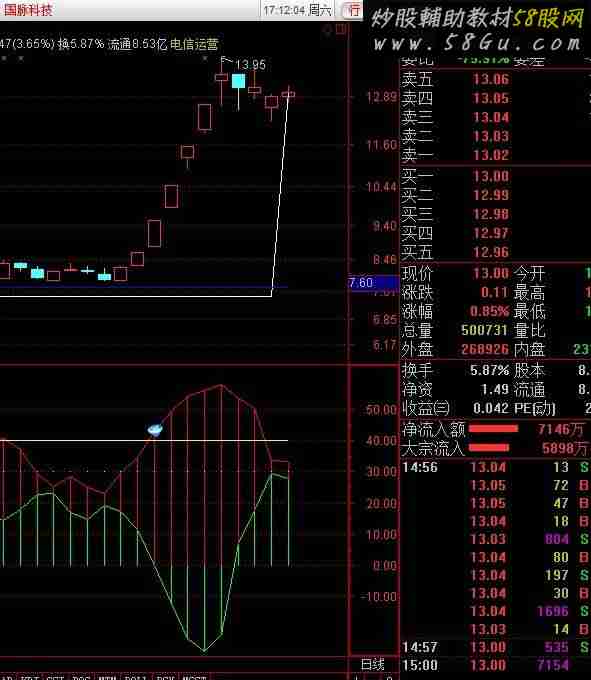Open the 日线 period selector

coord(372,664)
